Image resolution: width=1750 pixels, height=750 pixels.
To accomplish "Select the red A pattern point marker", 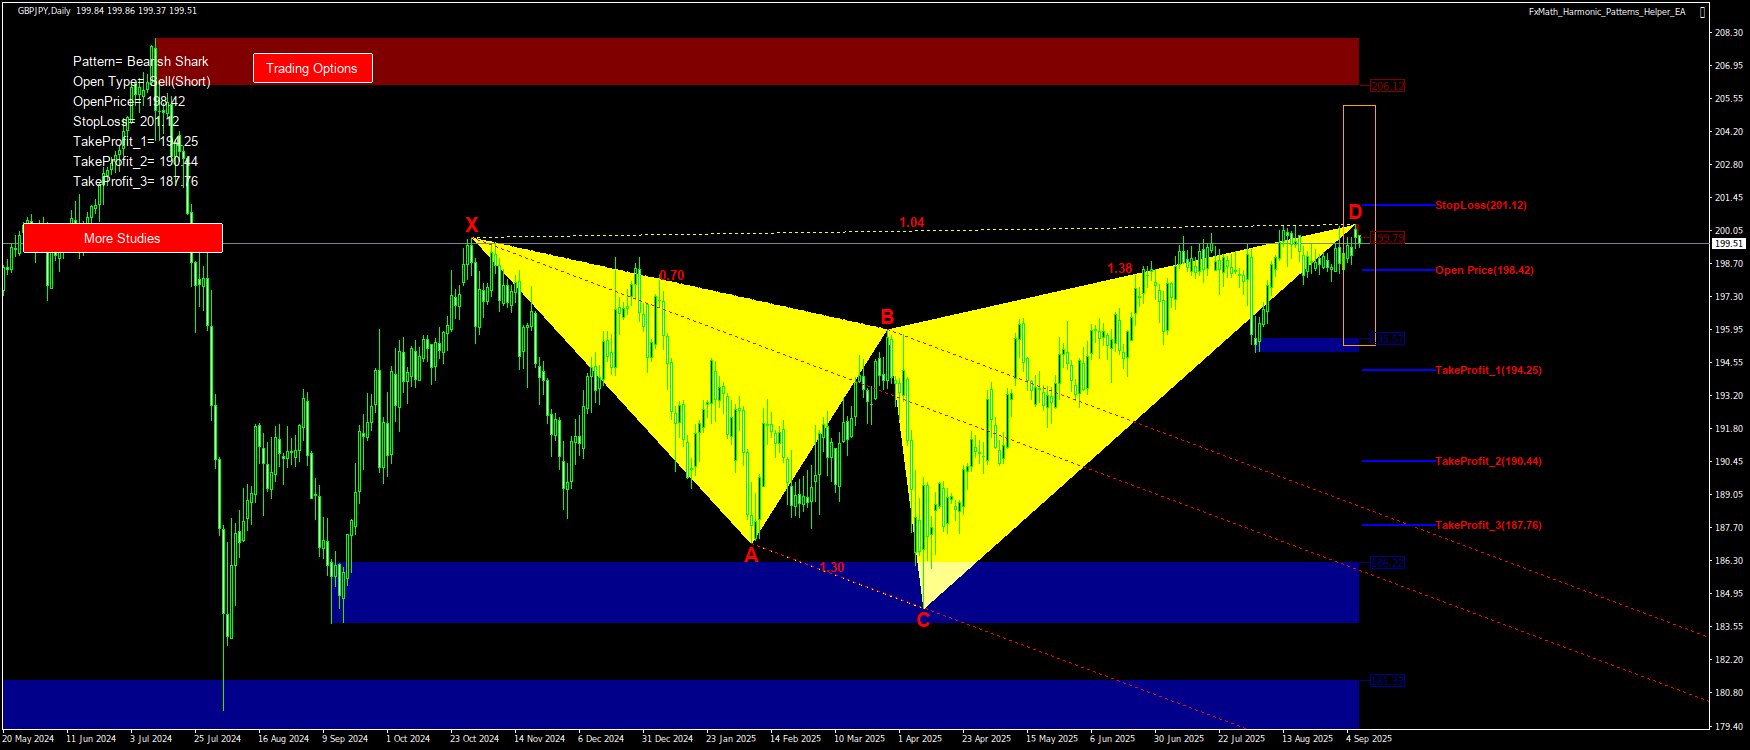I will point(751,556).
